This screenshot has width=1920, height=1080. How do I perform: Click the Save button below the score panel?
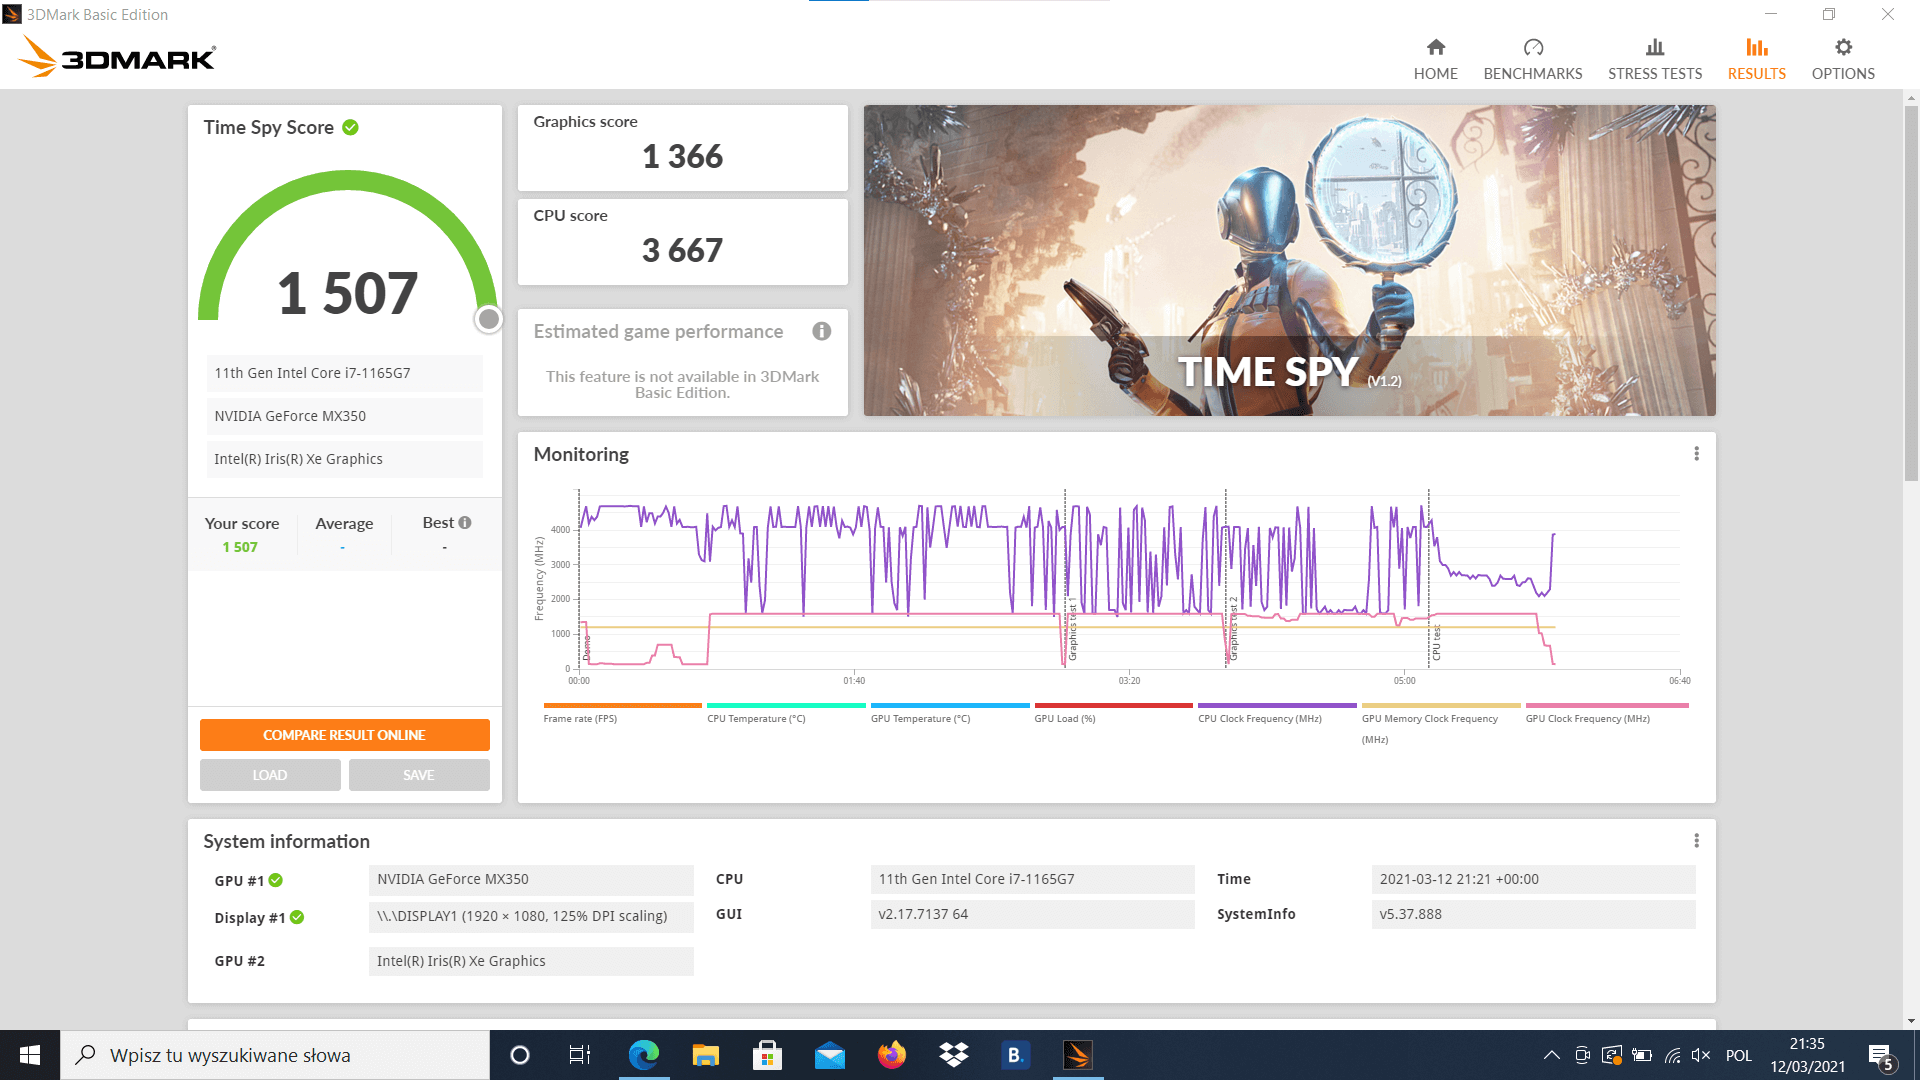tap(419, 774)
